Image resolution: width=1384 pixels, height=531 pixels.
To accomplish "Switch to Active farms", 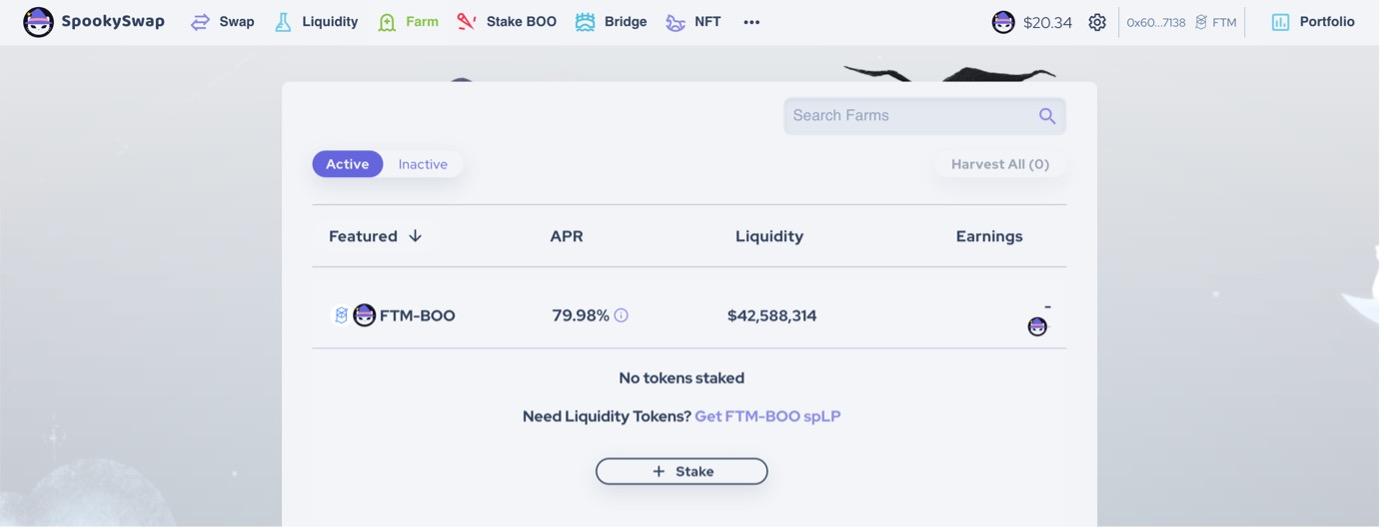I will [347, 164].
